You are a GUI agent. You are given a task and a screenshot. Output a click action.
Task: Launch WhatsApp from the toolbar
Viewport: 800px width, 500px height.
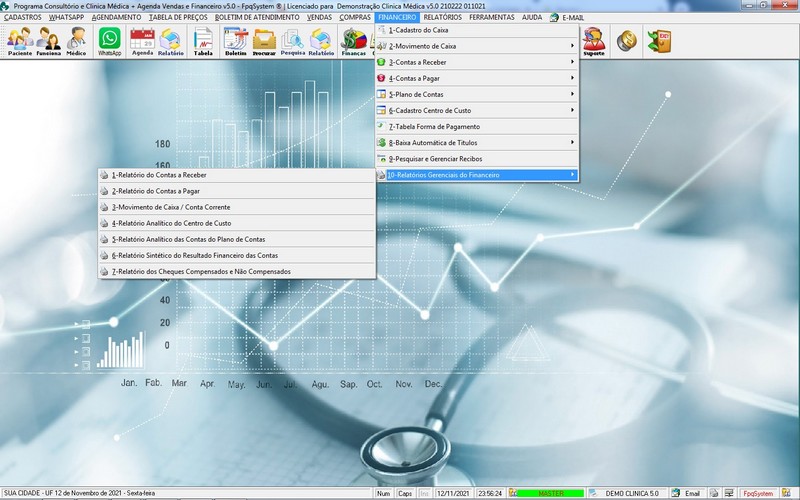109,41
